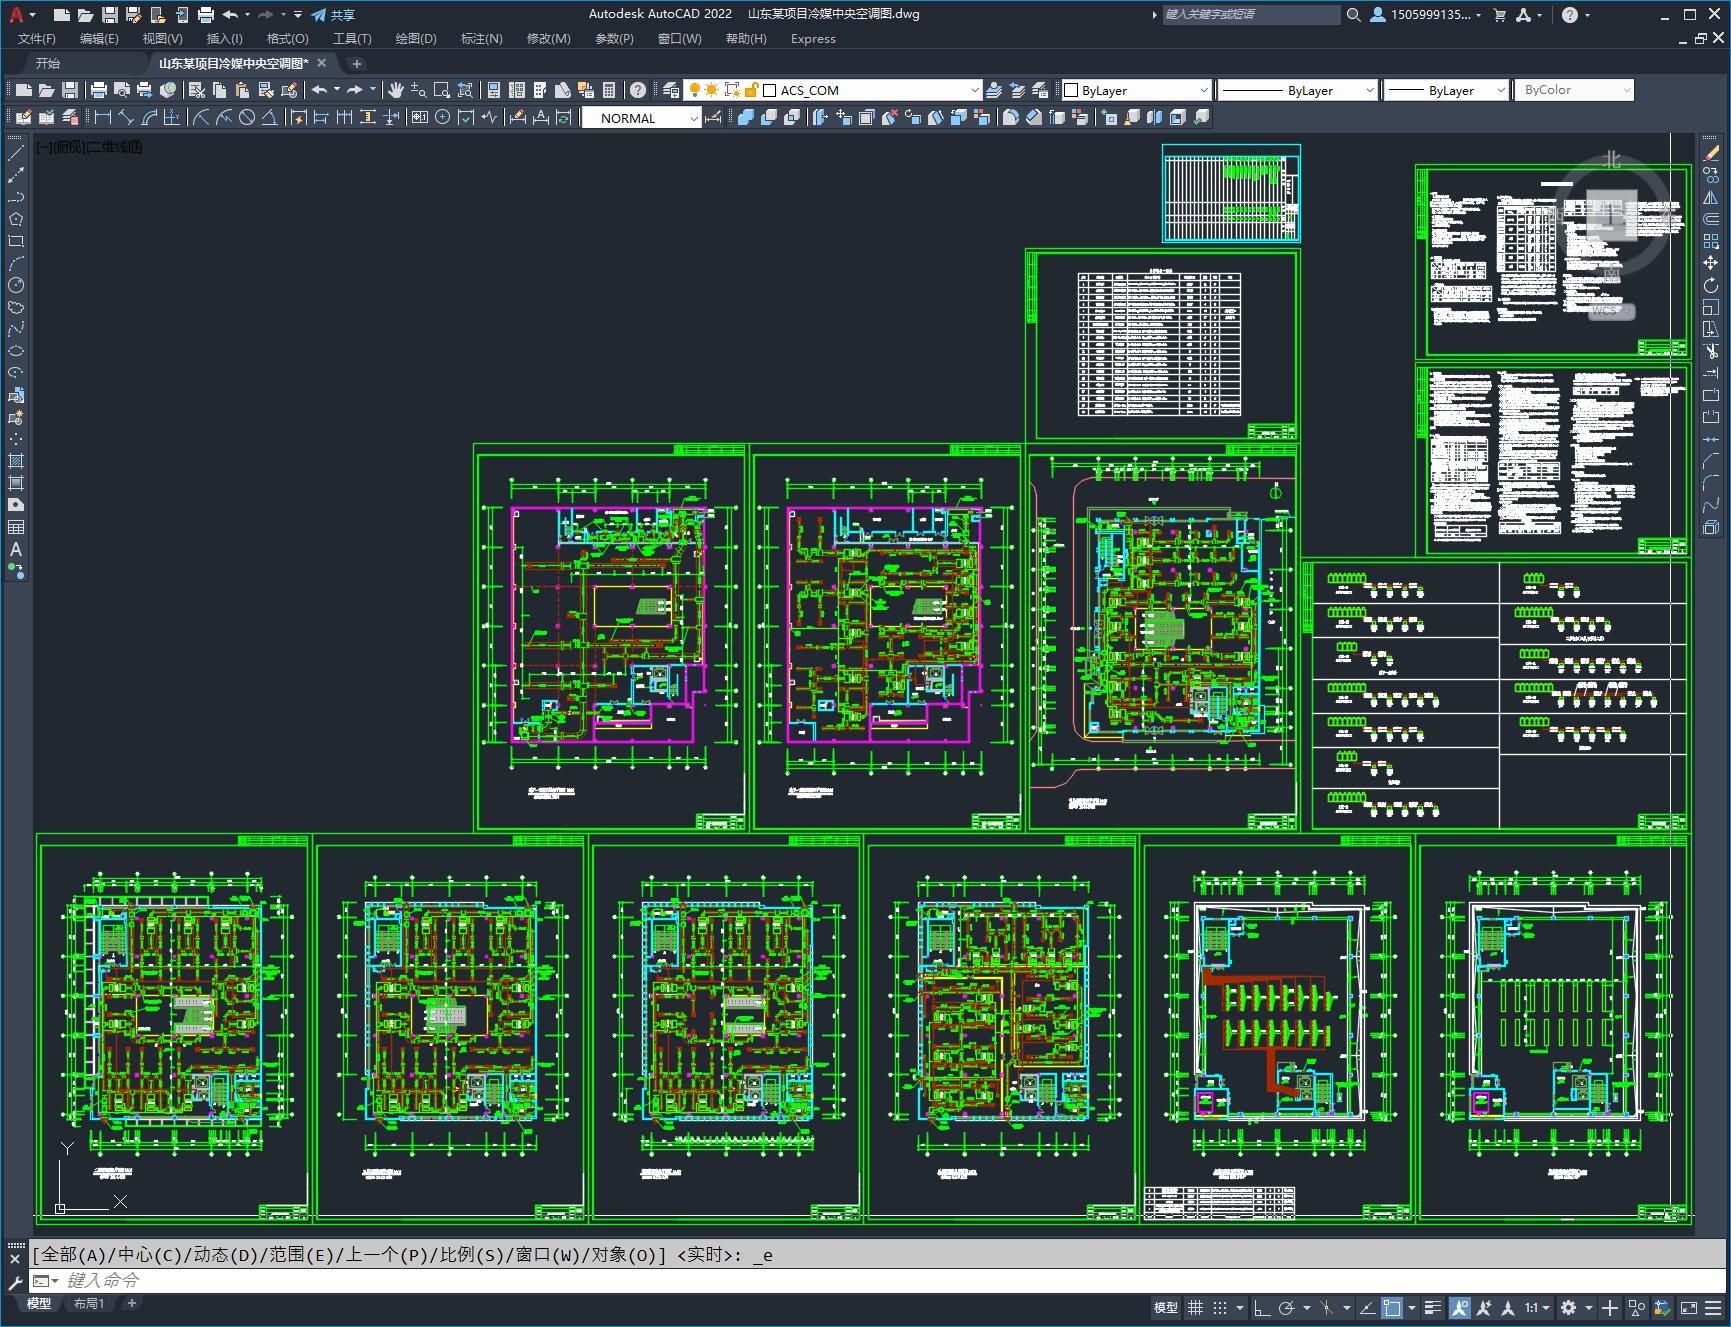The image size is (1731, 1327).
Task: Click the Plot print icon in standard toolbar
Action: pyautogui.click(x=99, y=90)
